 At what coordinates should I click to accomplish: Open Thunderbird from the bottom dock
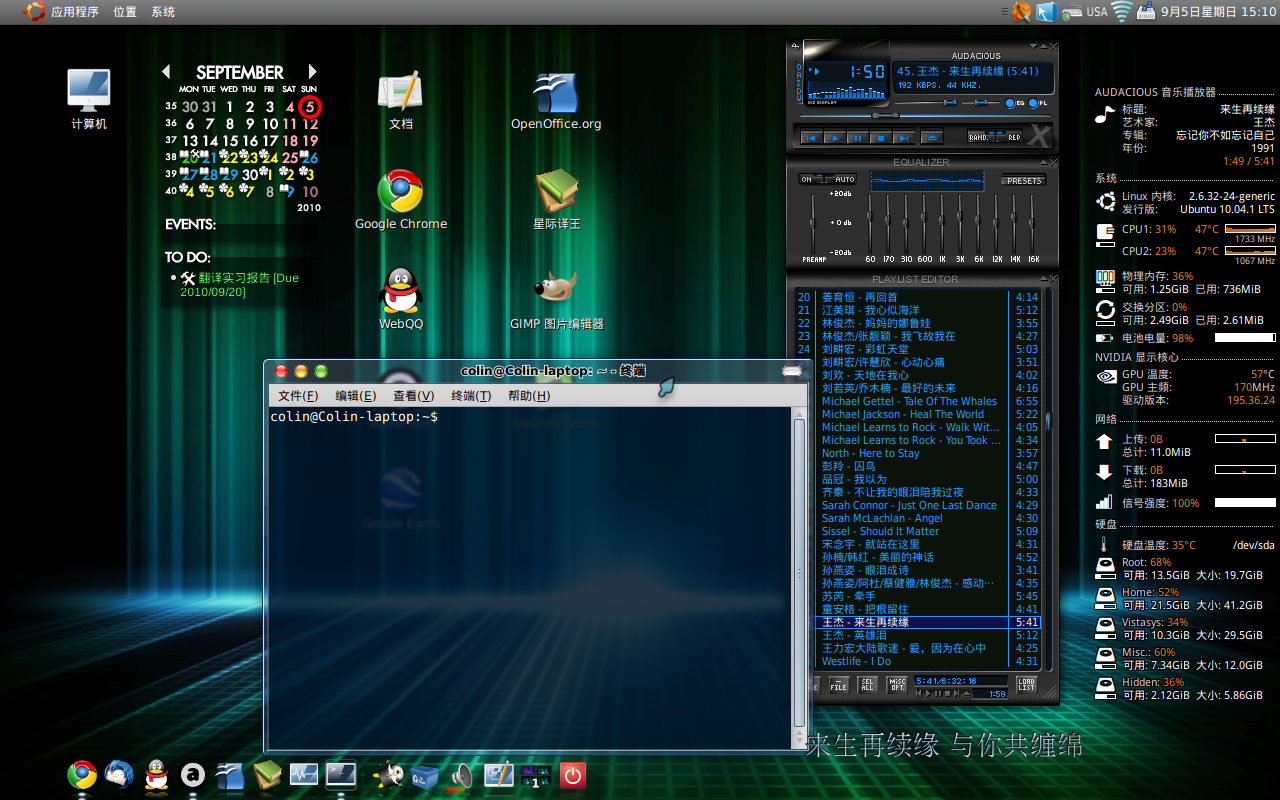[119, 774]
